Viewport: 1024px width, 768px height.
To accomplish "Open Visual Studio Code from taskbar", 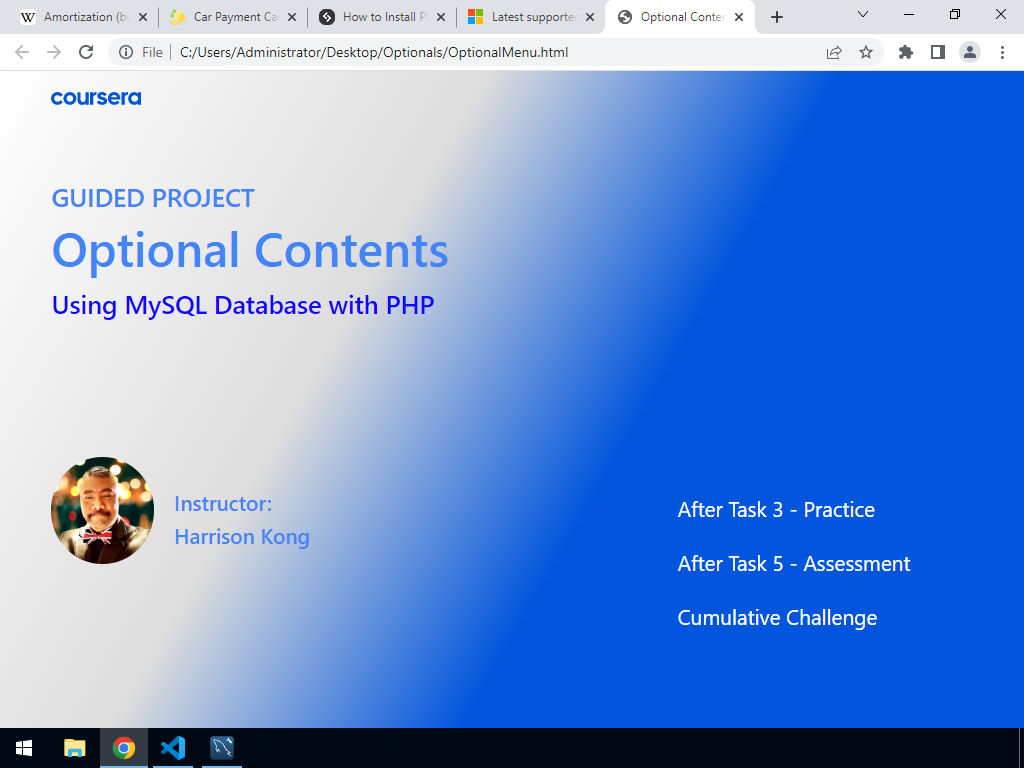I will pyautogui.click(x=173, y=748).
